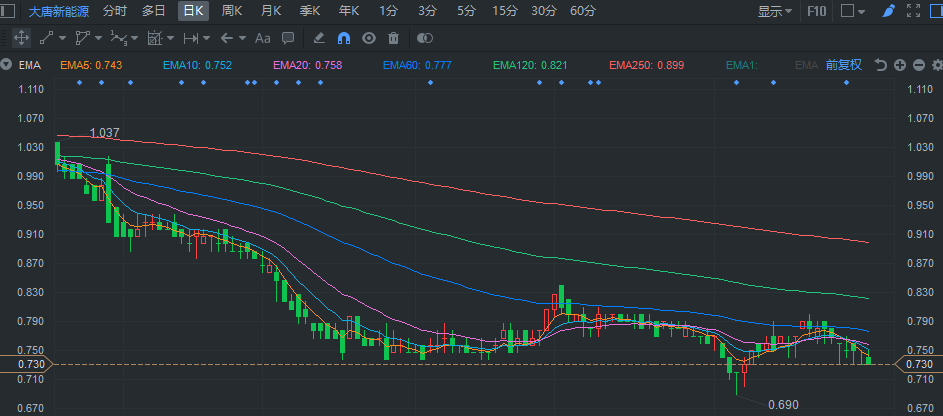Select the arrow annotation tool
Screen dimensions: 943x416
tap(226, 38)
